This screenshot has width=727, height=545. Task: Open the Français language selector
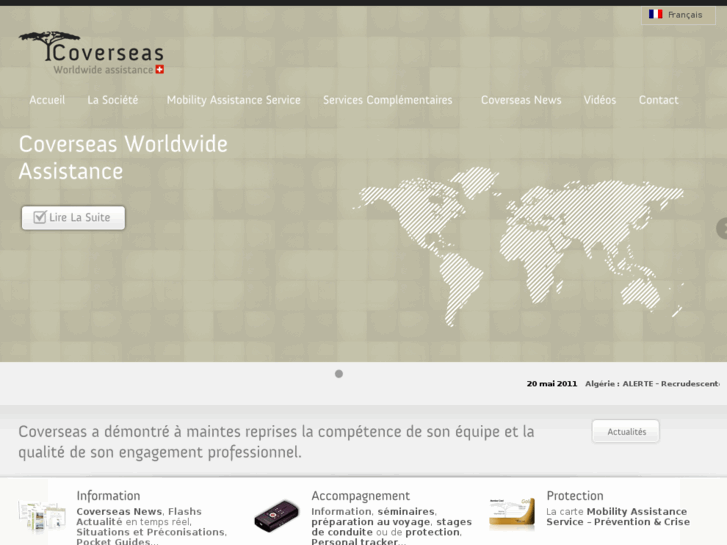pyautogui.click(x=678, y=15)
